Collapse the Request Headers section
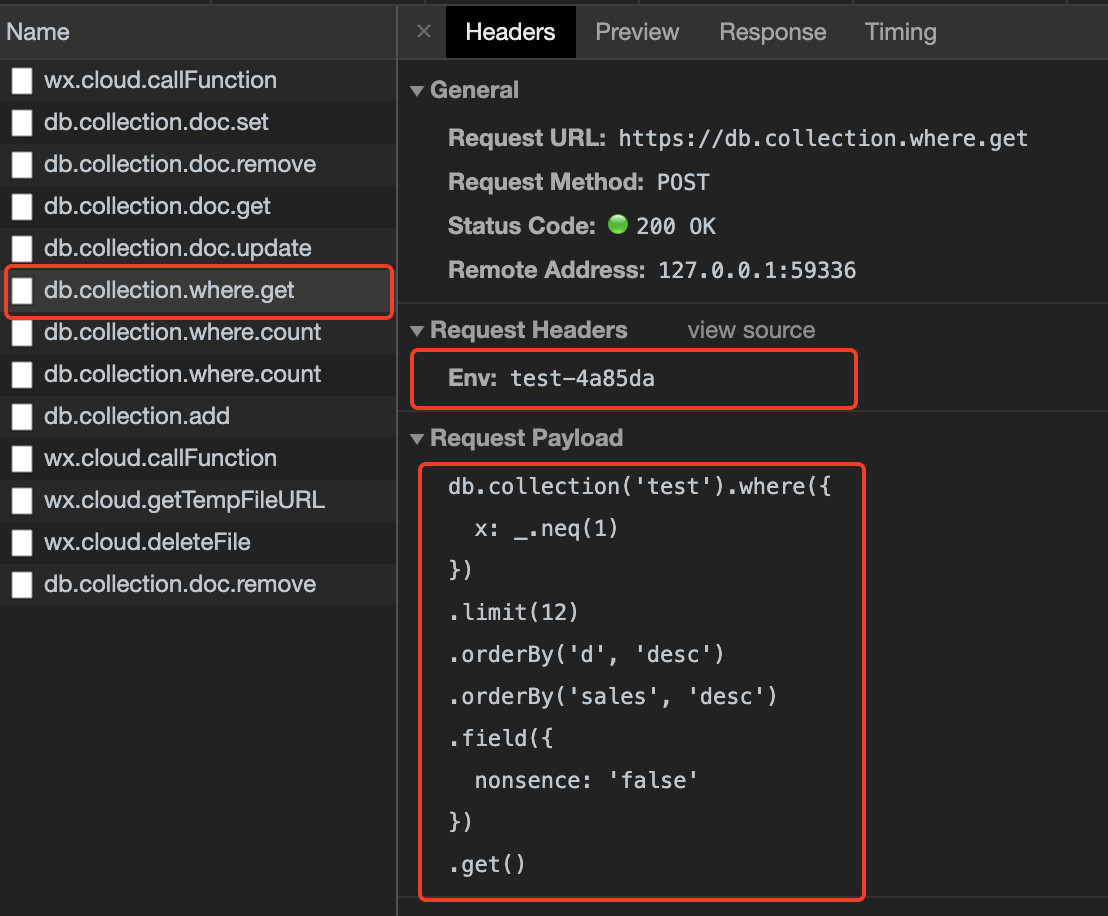1108x916 pixels. pos(417,331)
